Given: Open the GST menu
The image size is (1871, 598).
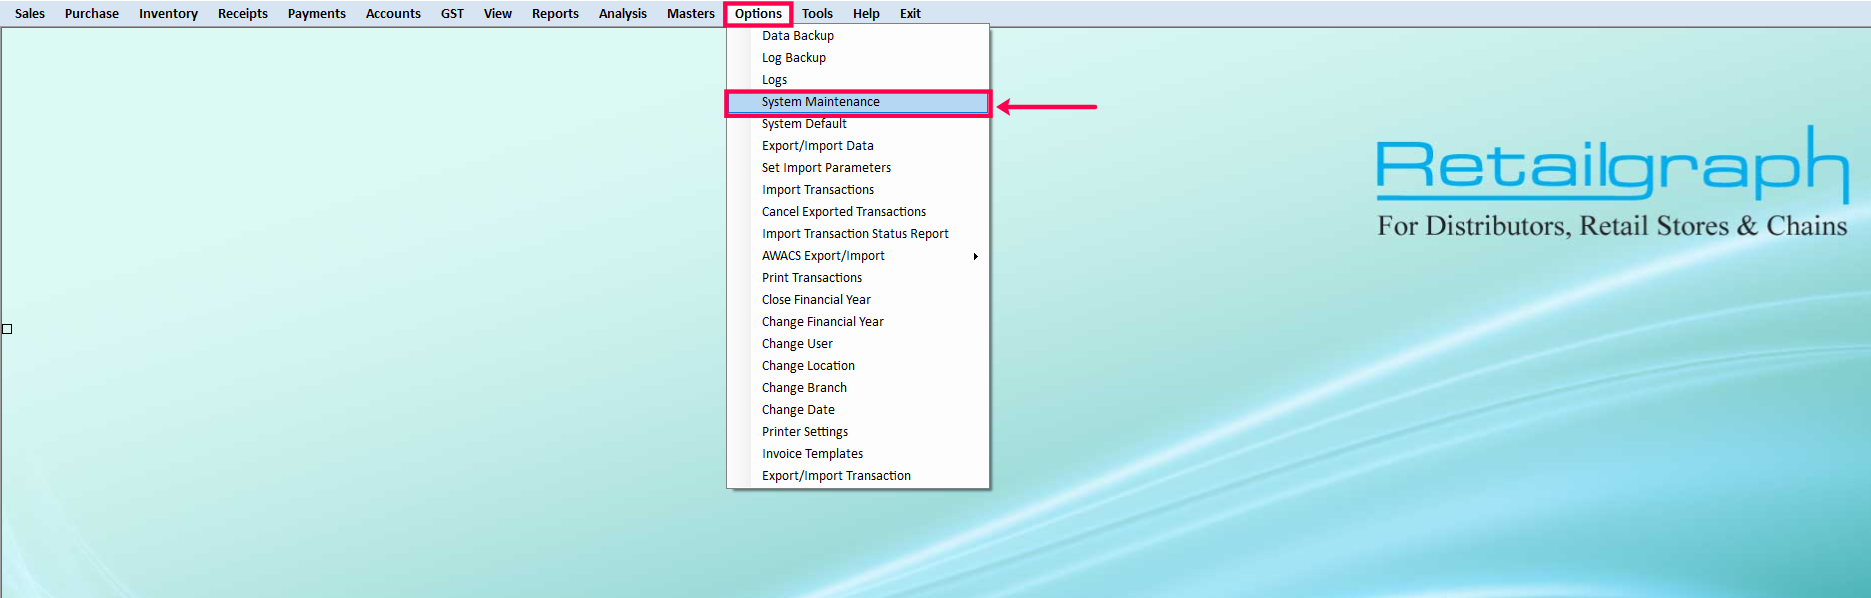Looking at the screenshot, I should tap(452, 13).
